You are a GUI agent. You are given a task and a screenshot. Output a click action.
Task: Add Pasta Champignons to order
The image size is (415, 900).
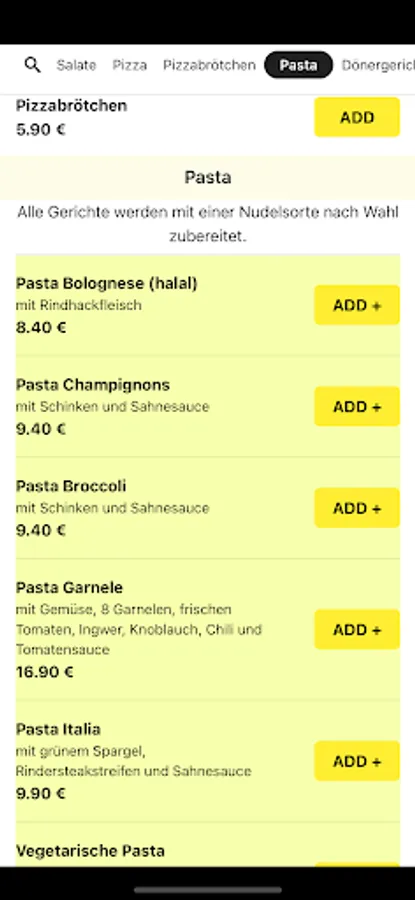coord(357,406)
